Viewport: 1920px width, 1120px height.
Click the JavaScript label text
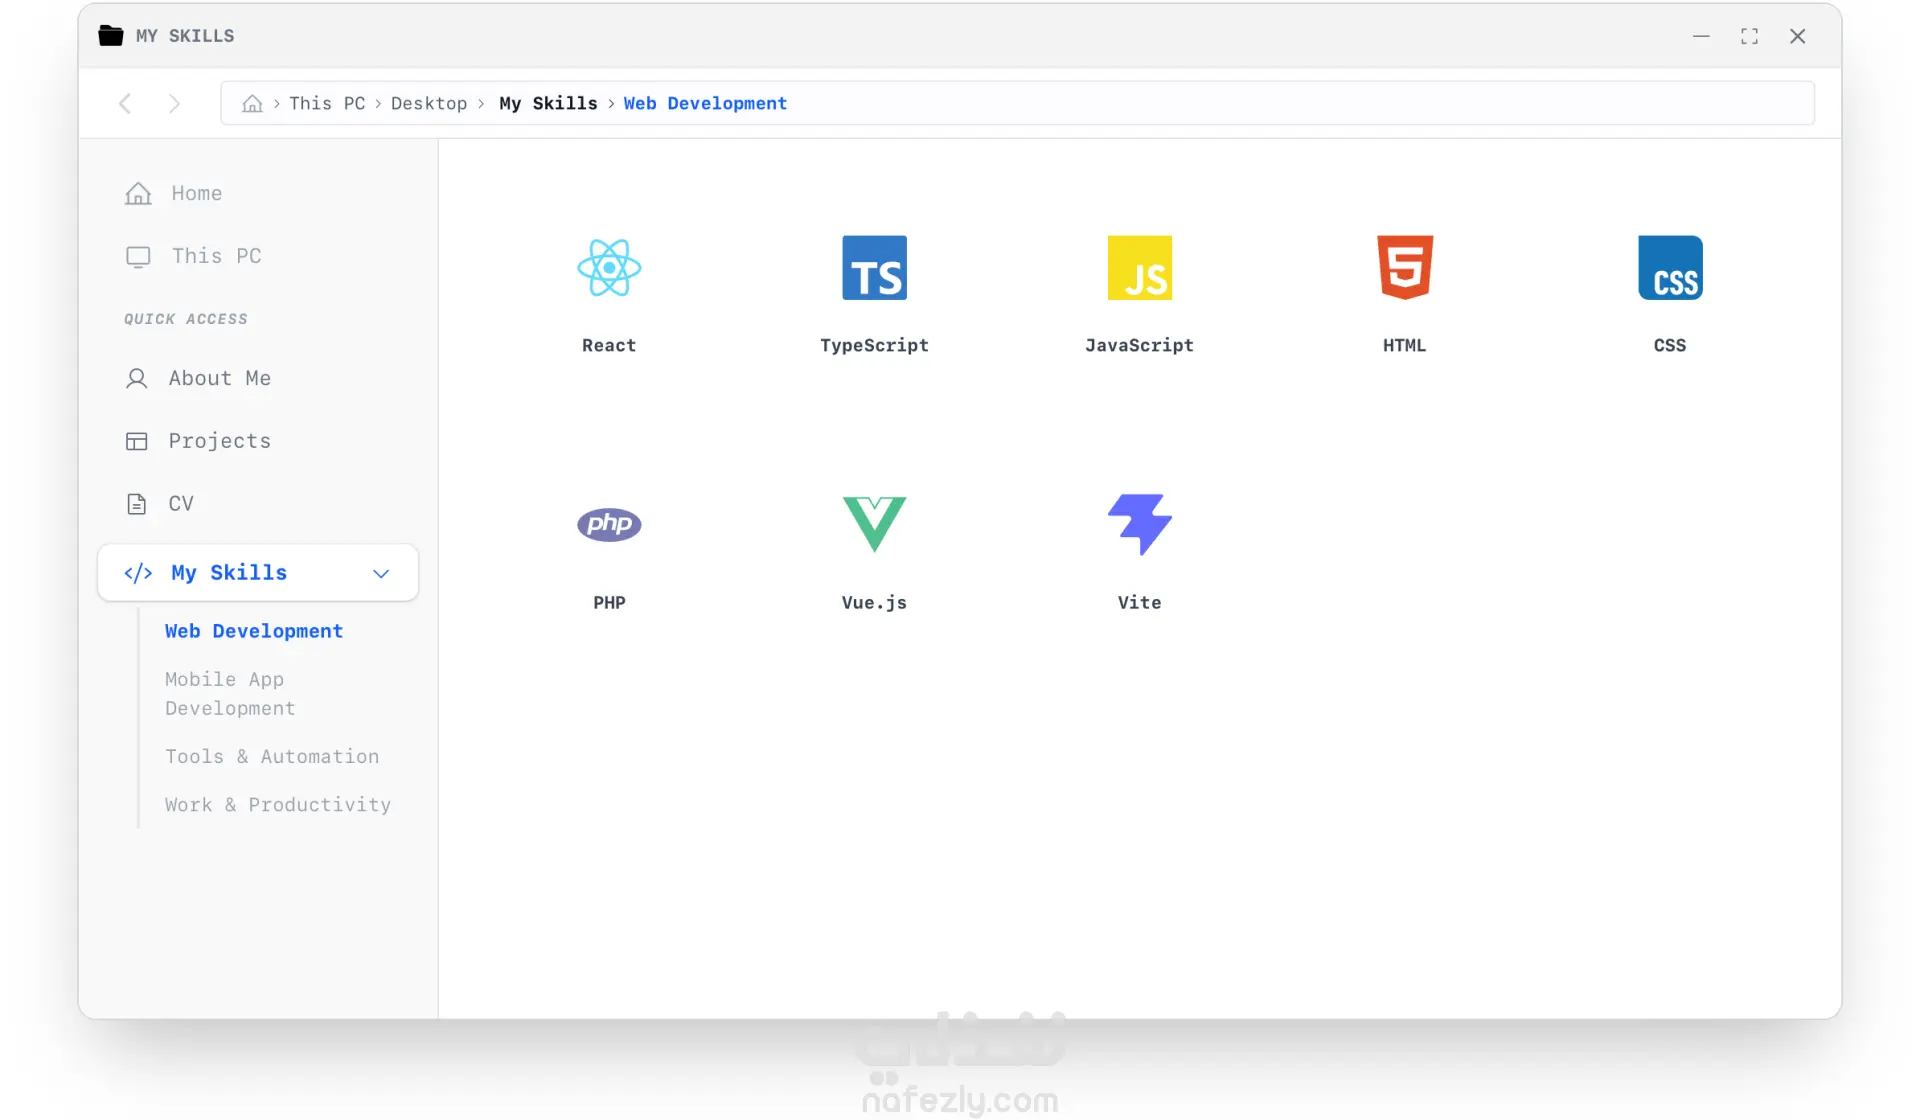coord(1139,345)
